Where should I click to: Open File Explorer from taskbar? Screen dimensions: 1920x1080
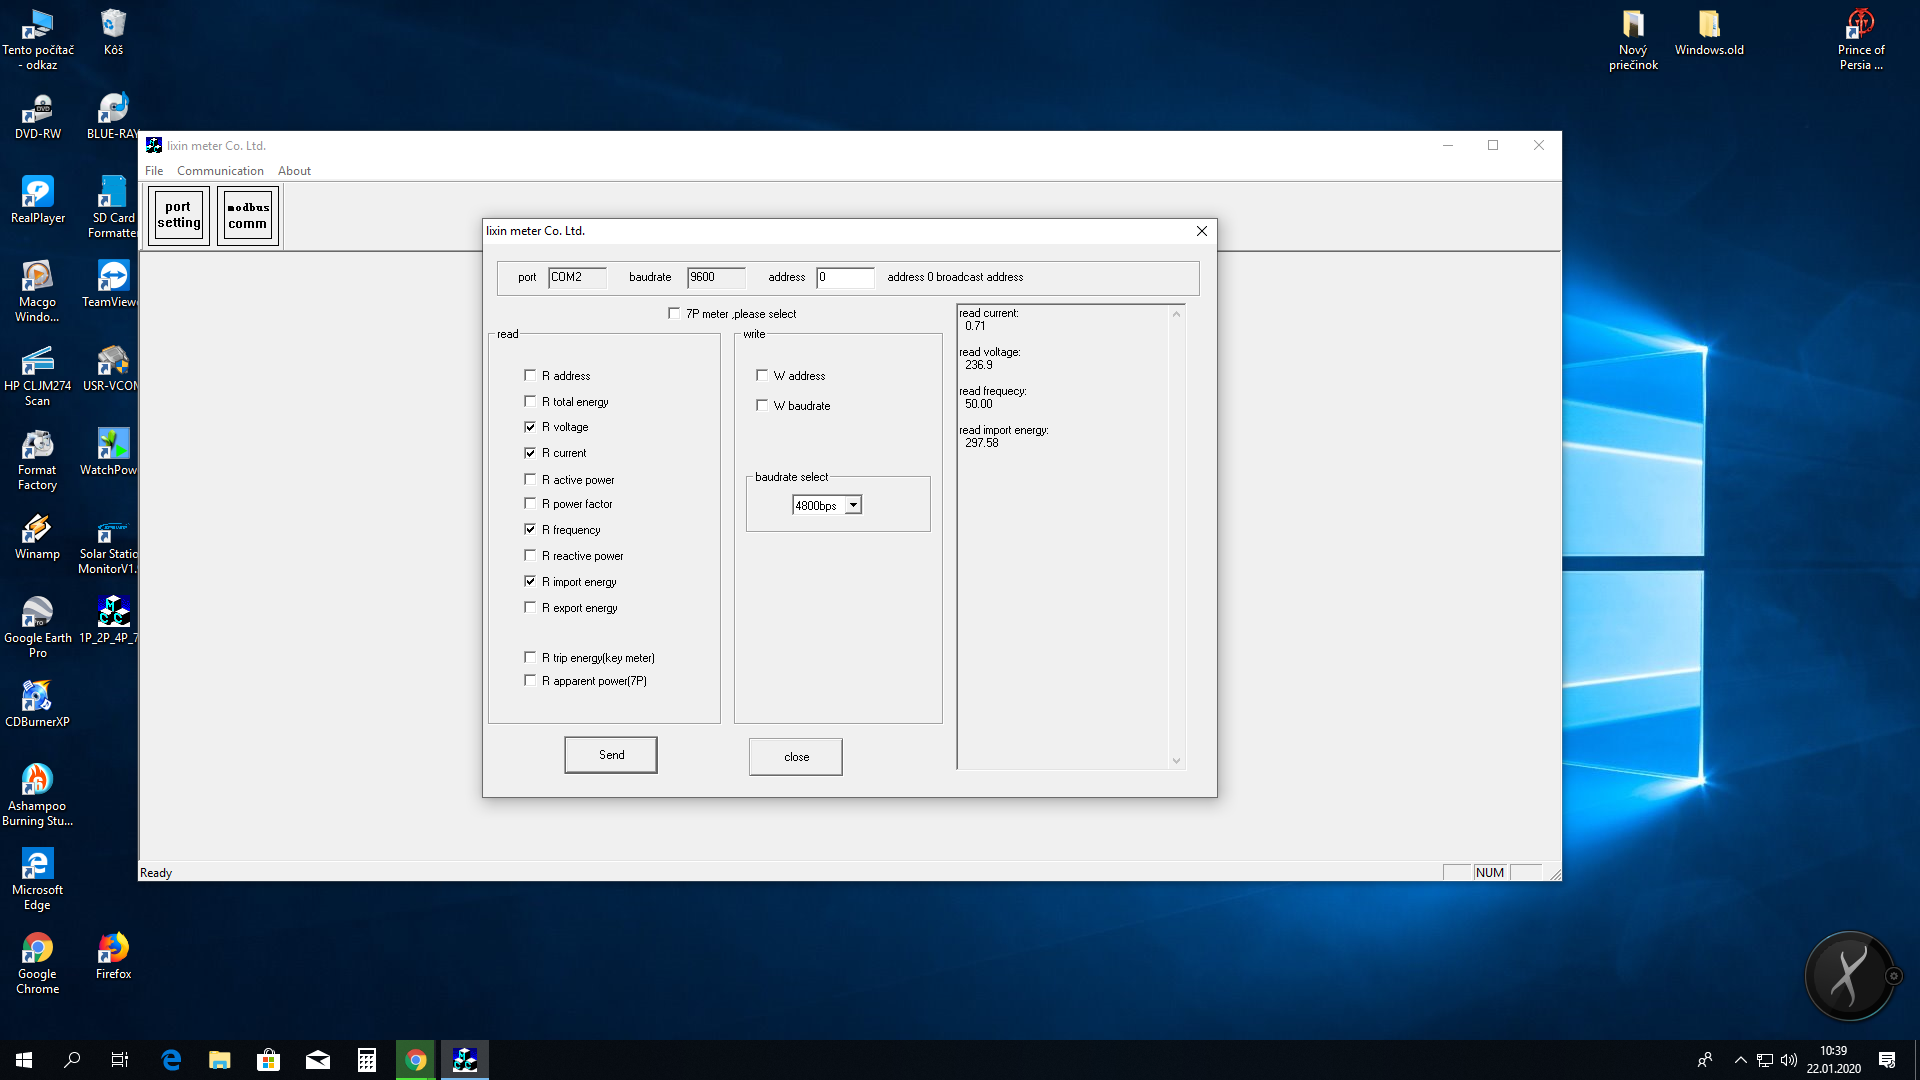[219, 1060]
